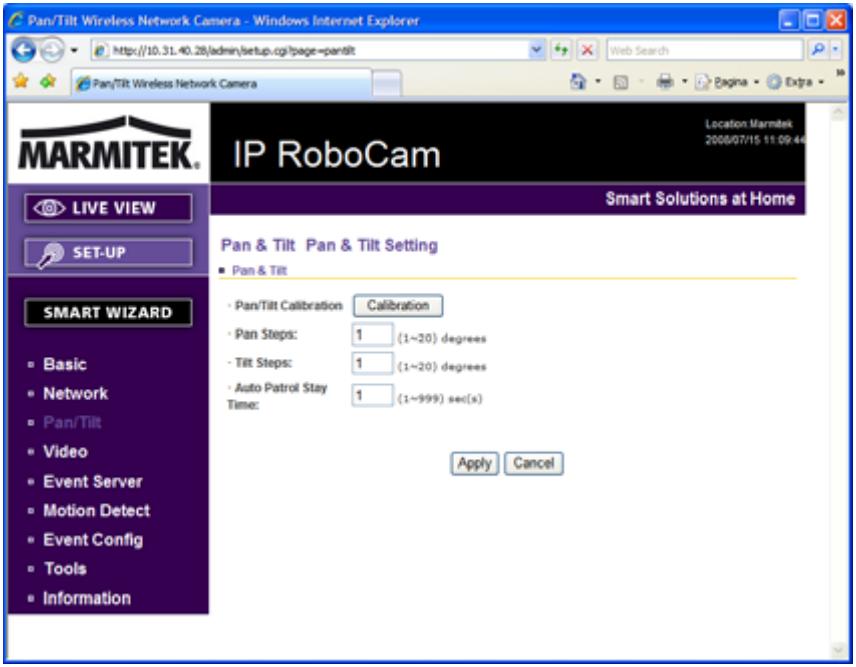This screenshot has height=667, width=856.
Task: Click the '(1~999) sec(s)' hint text
Action: tap(440, 399)
